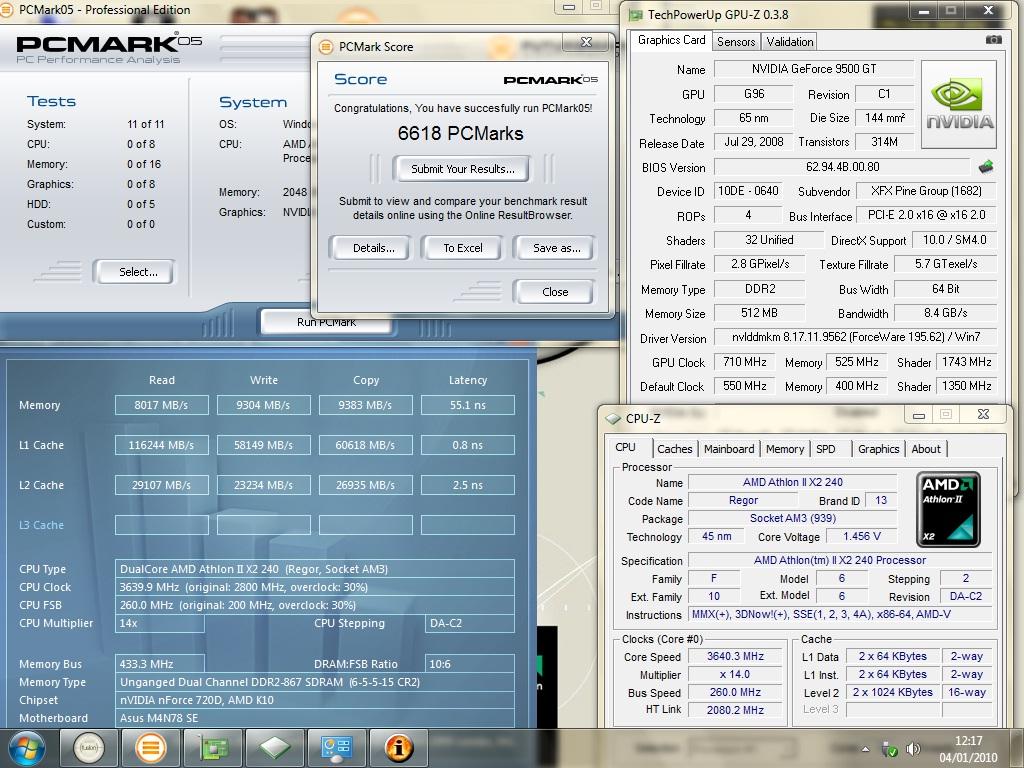Open the Caches tab in CPU-Z
The image size is (1024, 768).
coord(675,449)
